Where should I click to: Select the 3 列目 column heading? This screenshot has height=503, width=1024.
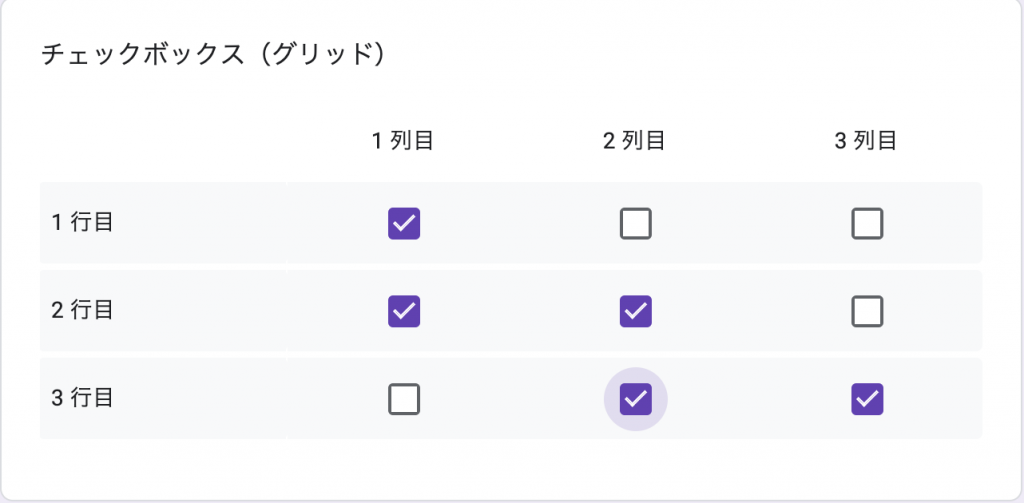(866, 141)
